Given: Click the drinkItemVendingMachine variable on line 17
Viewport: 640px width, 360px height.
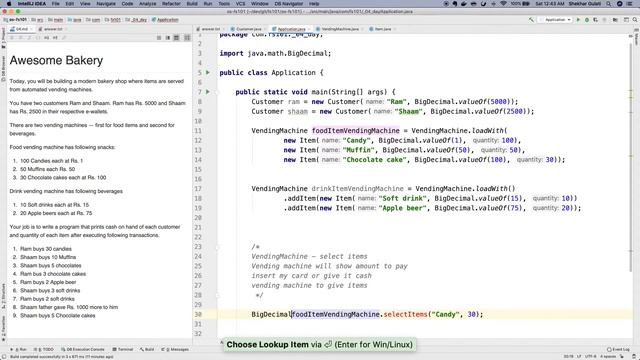Looking at the screenshot, I should tap(358, 189).
